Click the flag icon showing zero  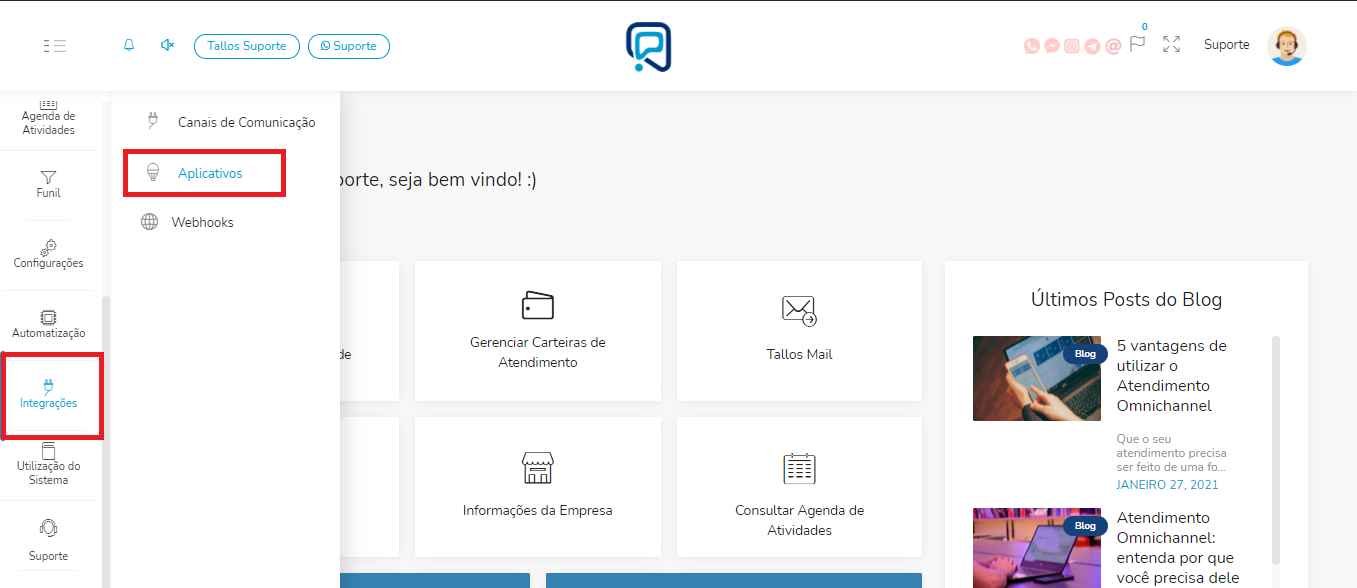click(1136, 45)
